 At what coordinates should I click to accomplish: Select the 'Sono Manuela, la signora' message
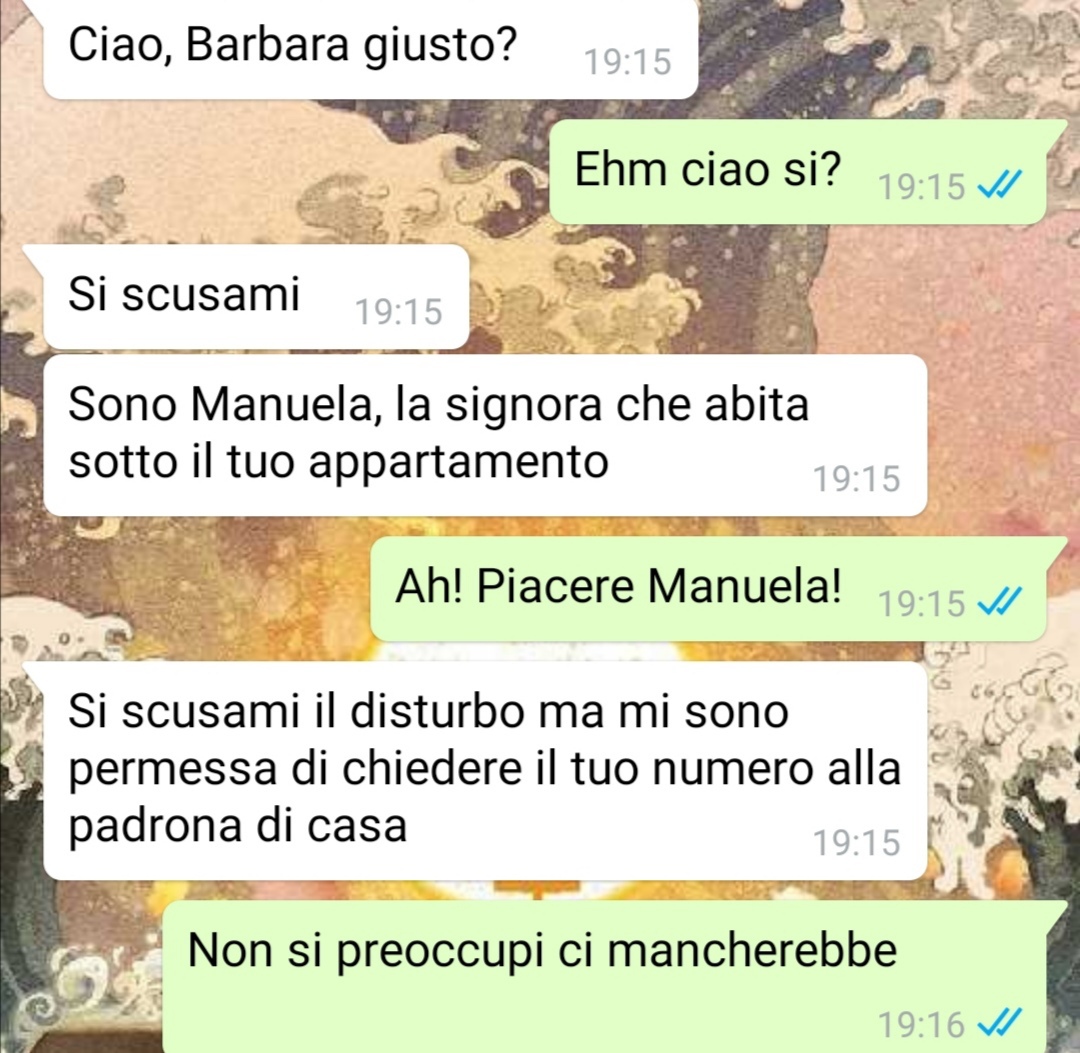pyautogui.click(x=485, y=435)
